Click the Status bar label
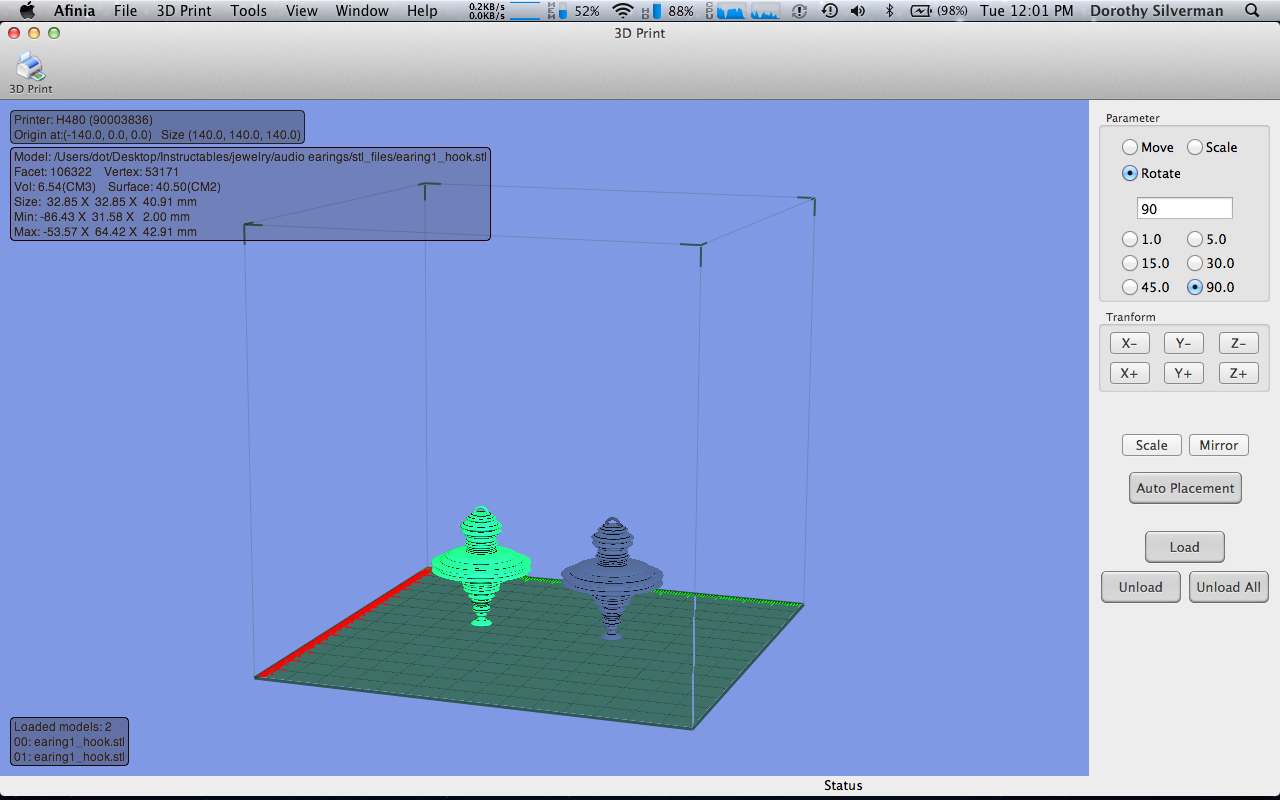The image size is (1280, 800). point(843,785)
